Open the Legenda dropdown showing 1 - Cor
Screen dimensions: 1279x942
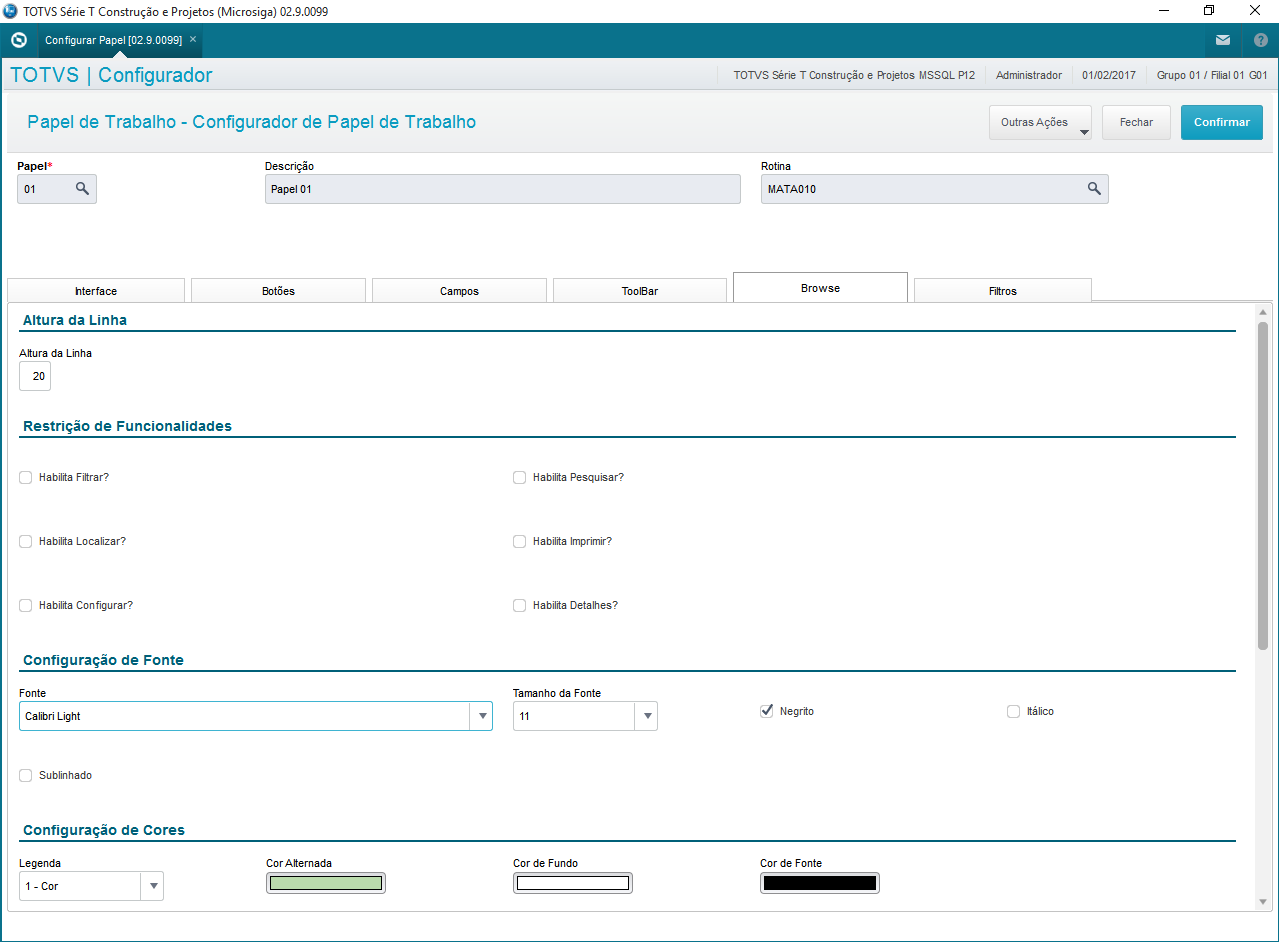pos(91,886)
